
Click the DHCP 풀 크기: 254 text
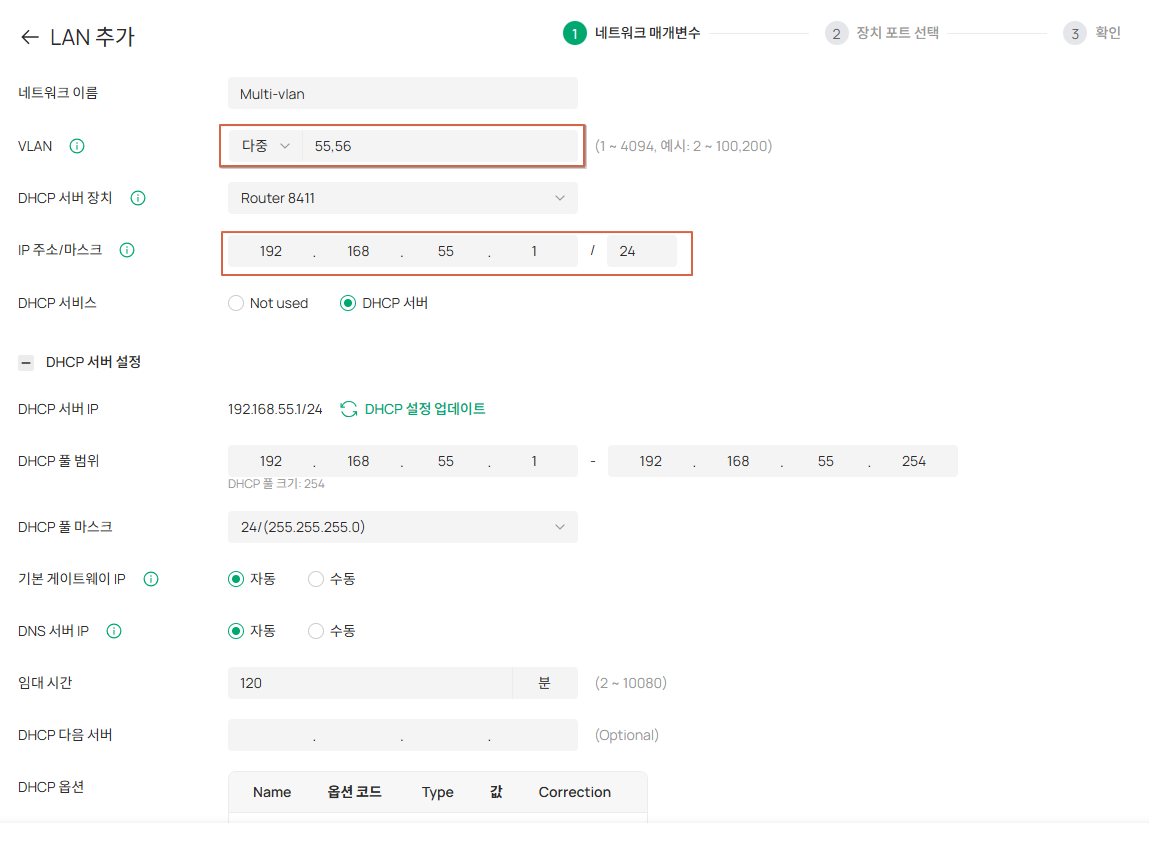[x=276, y=484]
